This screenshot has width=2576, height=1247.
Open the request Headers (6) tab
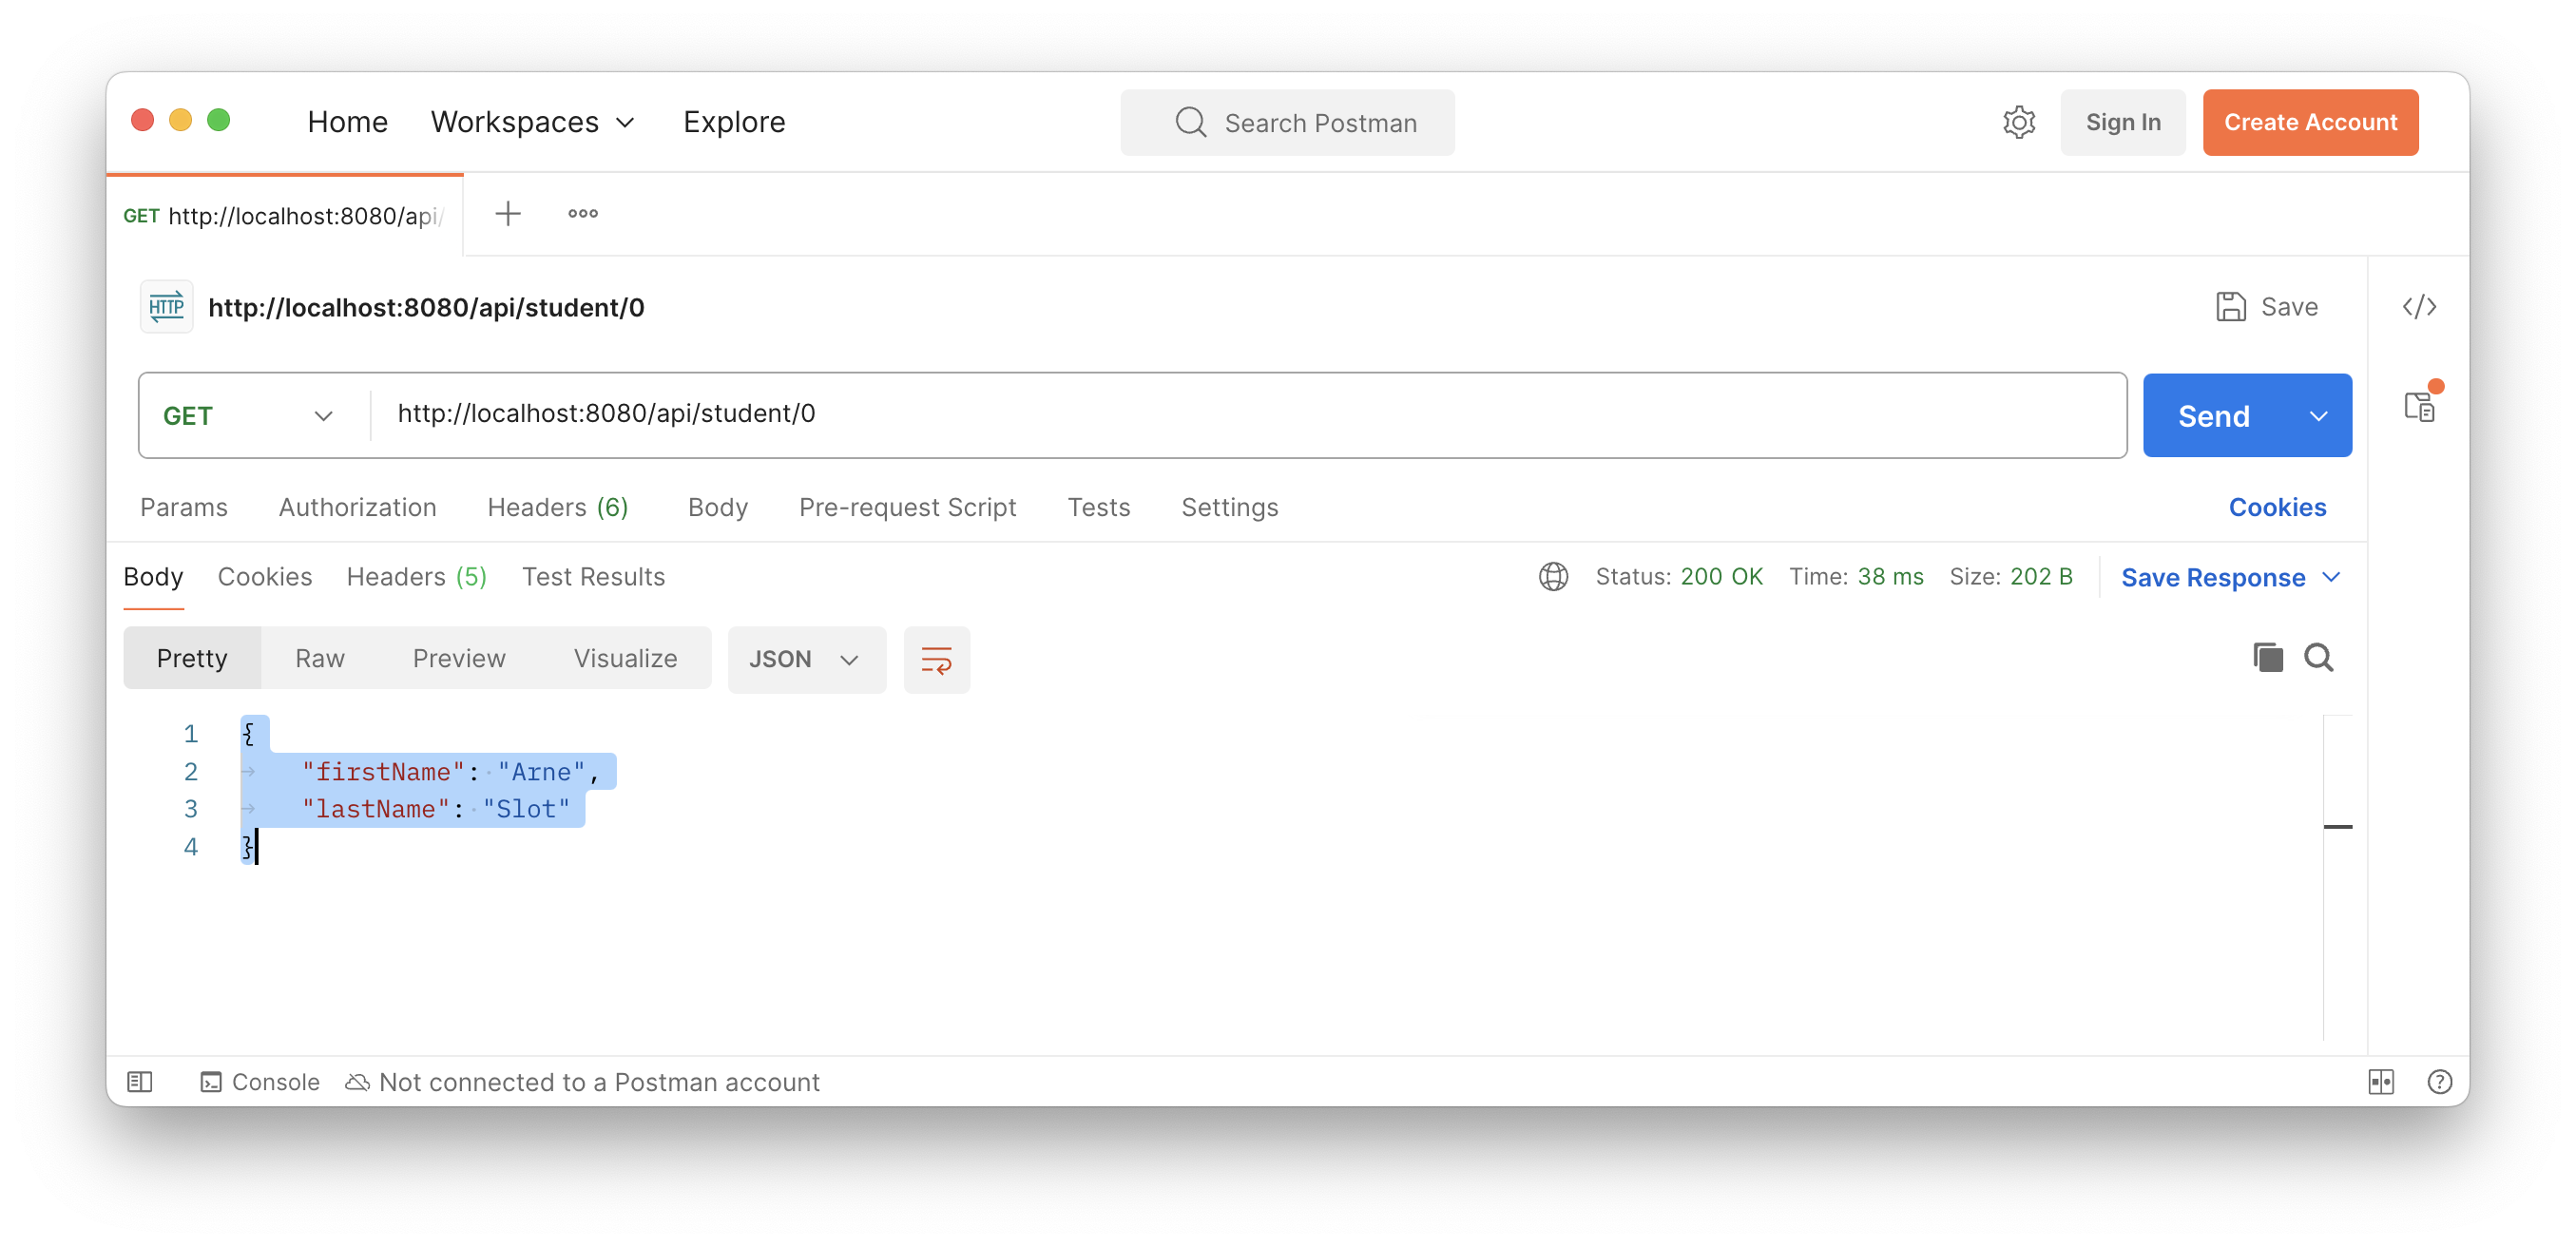pos(557,507)
